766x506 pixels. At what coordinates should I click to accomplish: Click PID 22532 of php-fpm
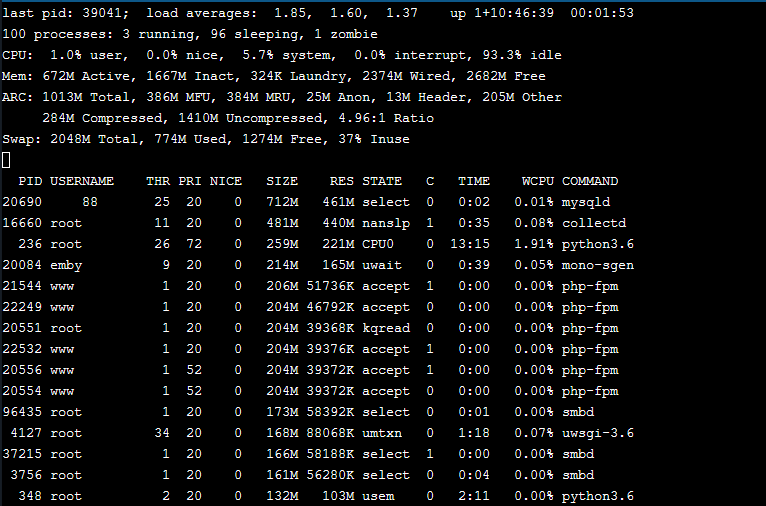click(22, 349)
